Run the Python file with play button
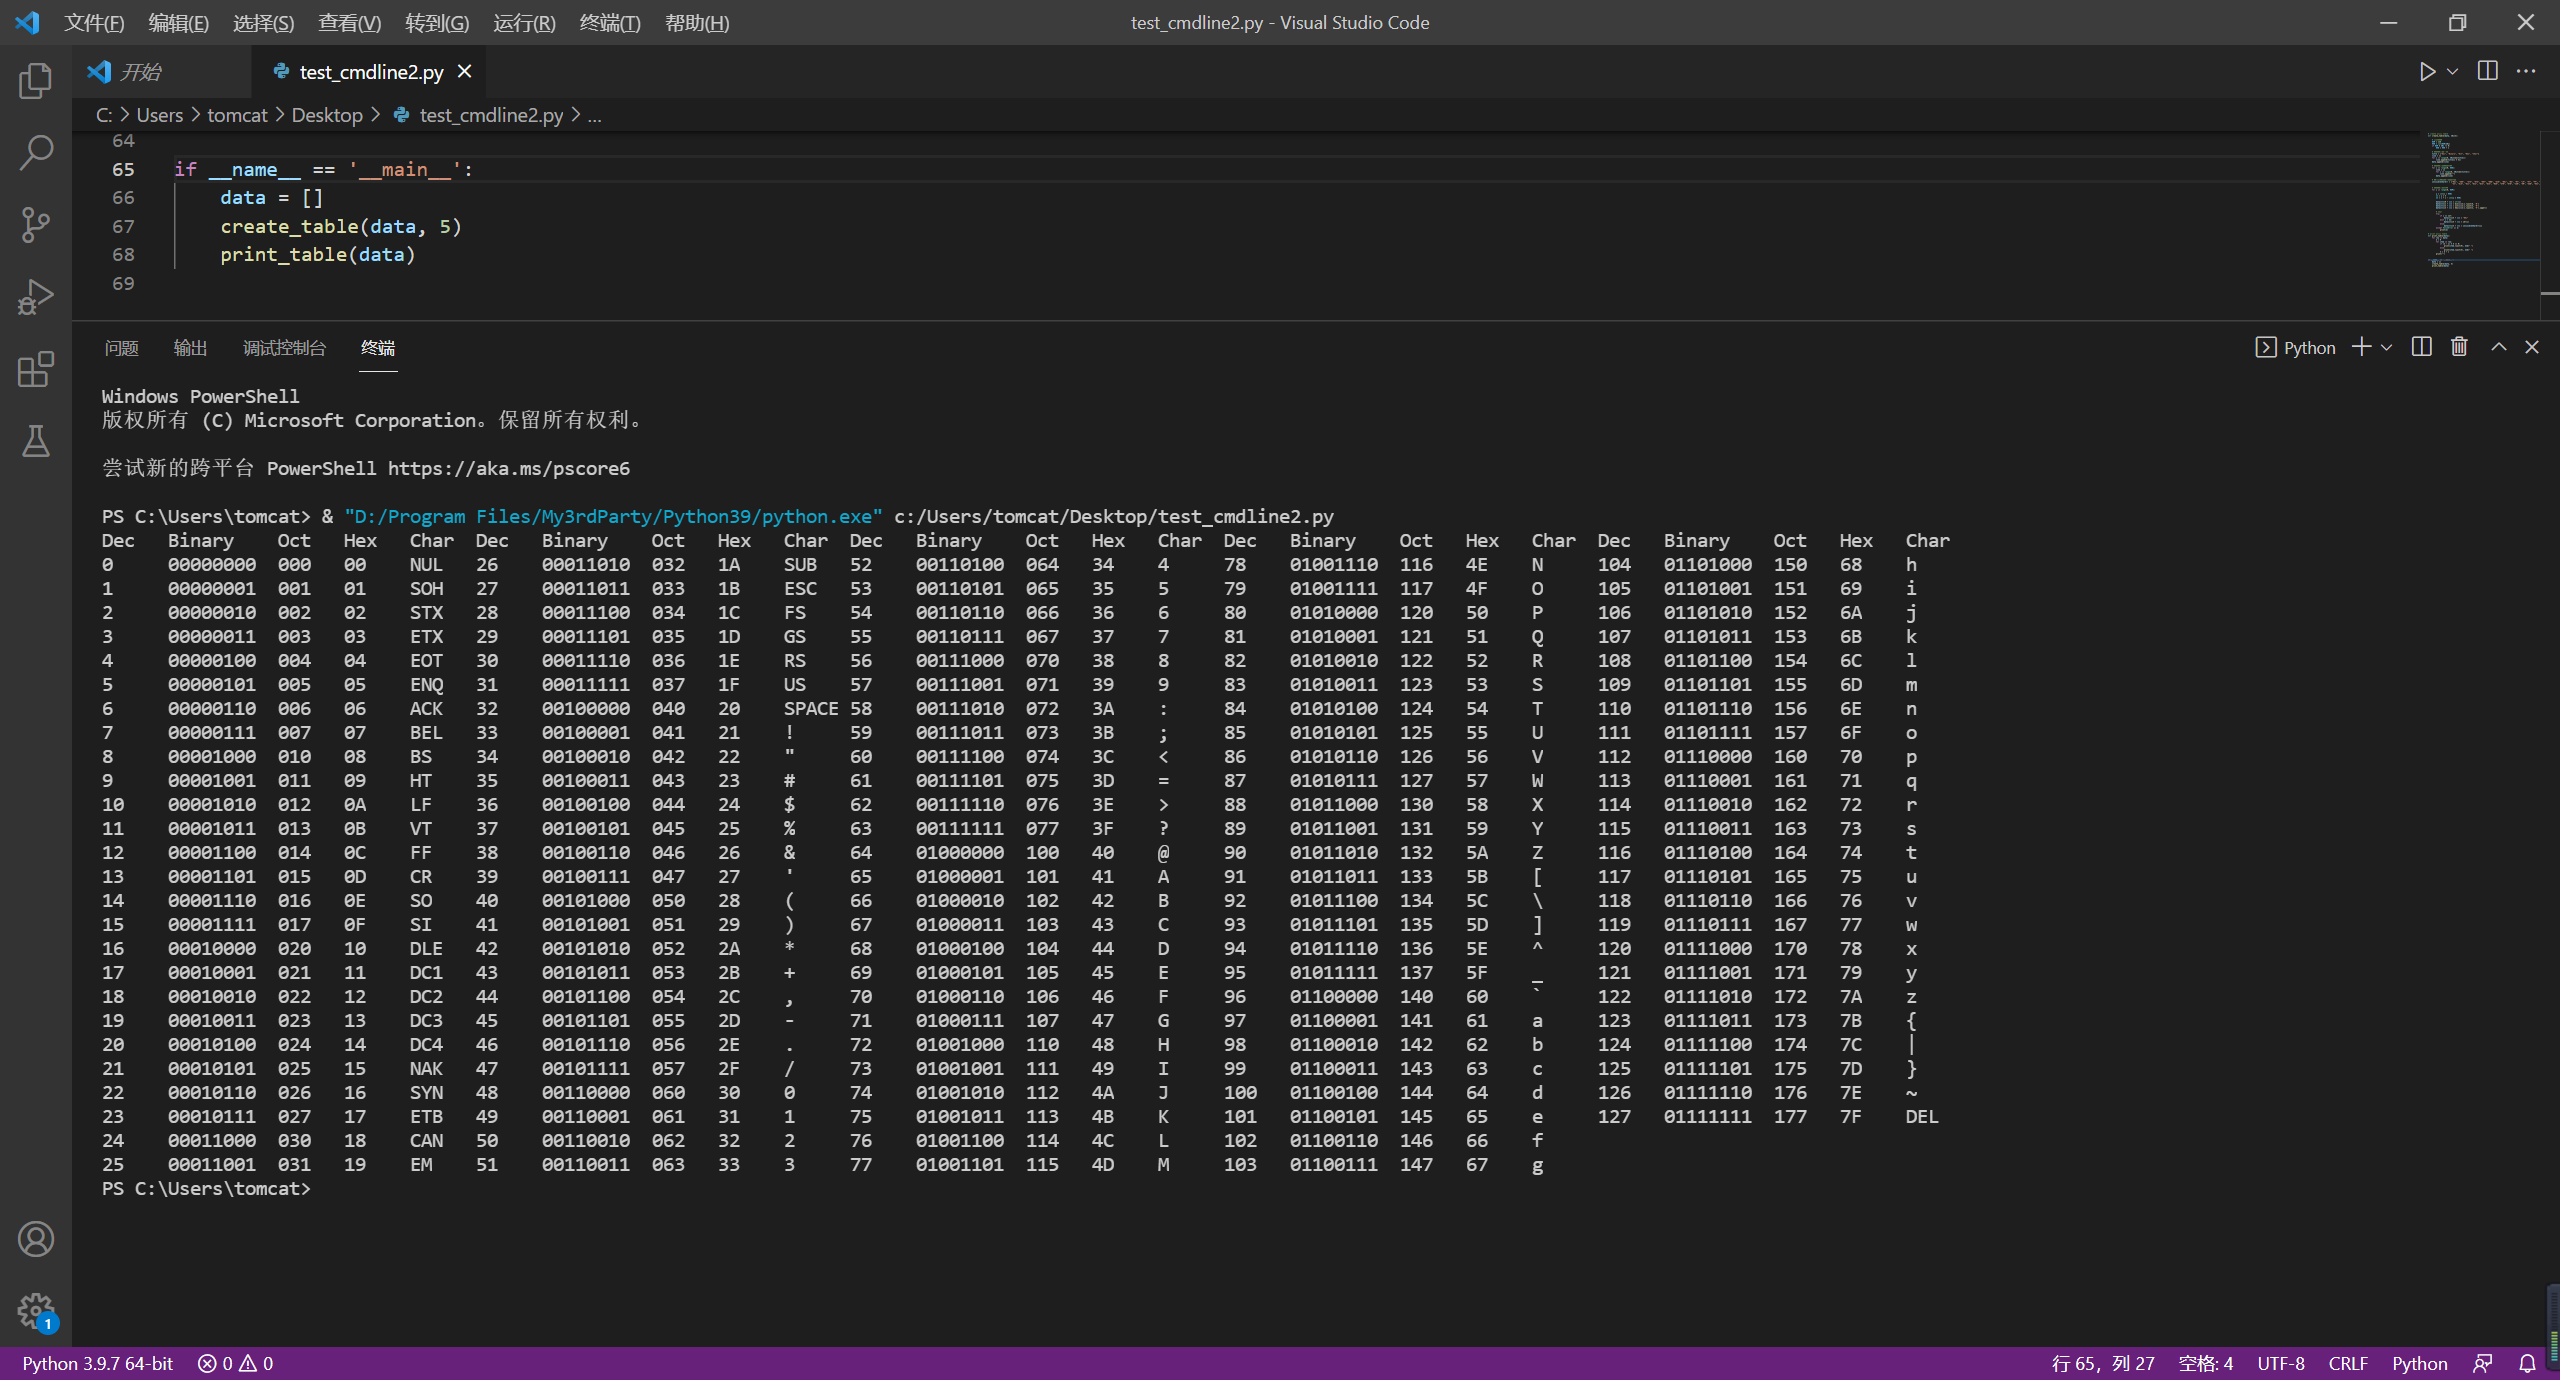The width and height of the screenshot is (2560, 1380). coord(2427,72)
